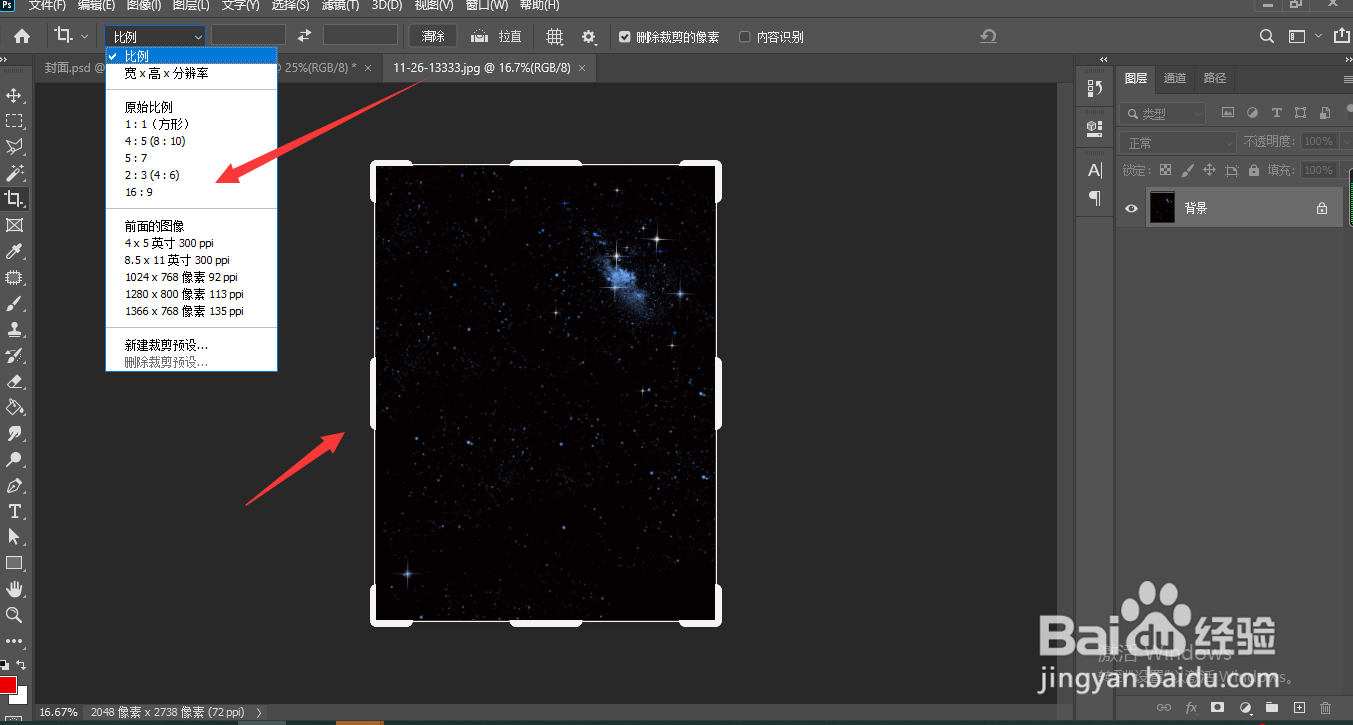
Task: Select the Move tool
Action: tap(14, 95)
